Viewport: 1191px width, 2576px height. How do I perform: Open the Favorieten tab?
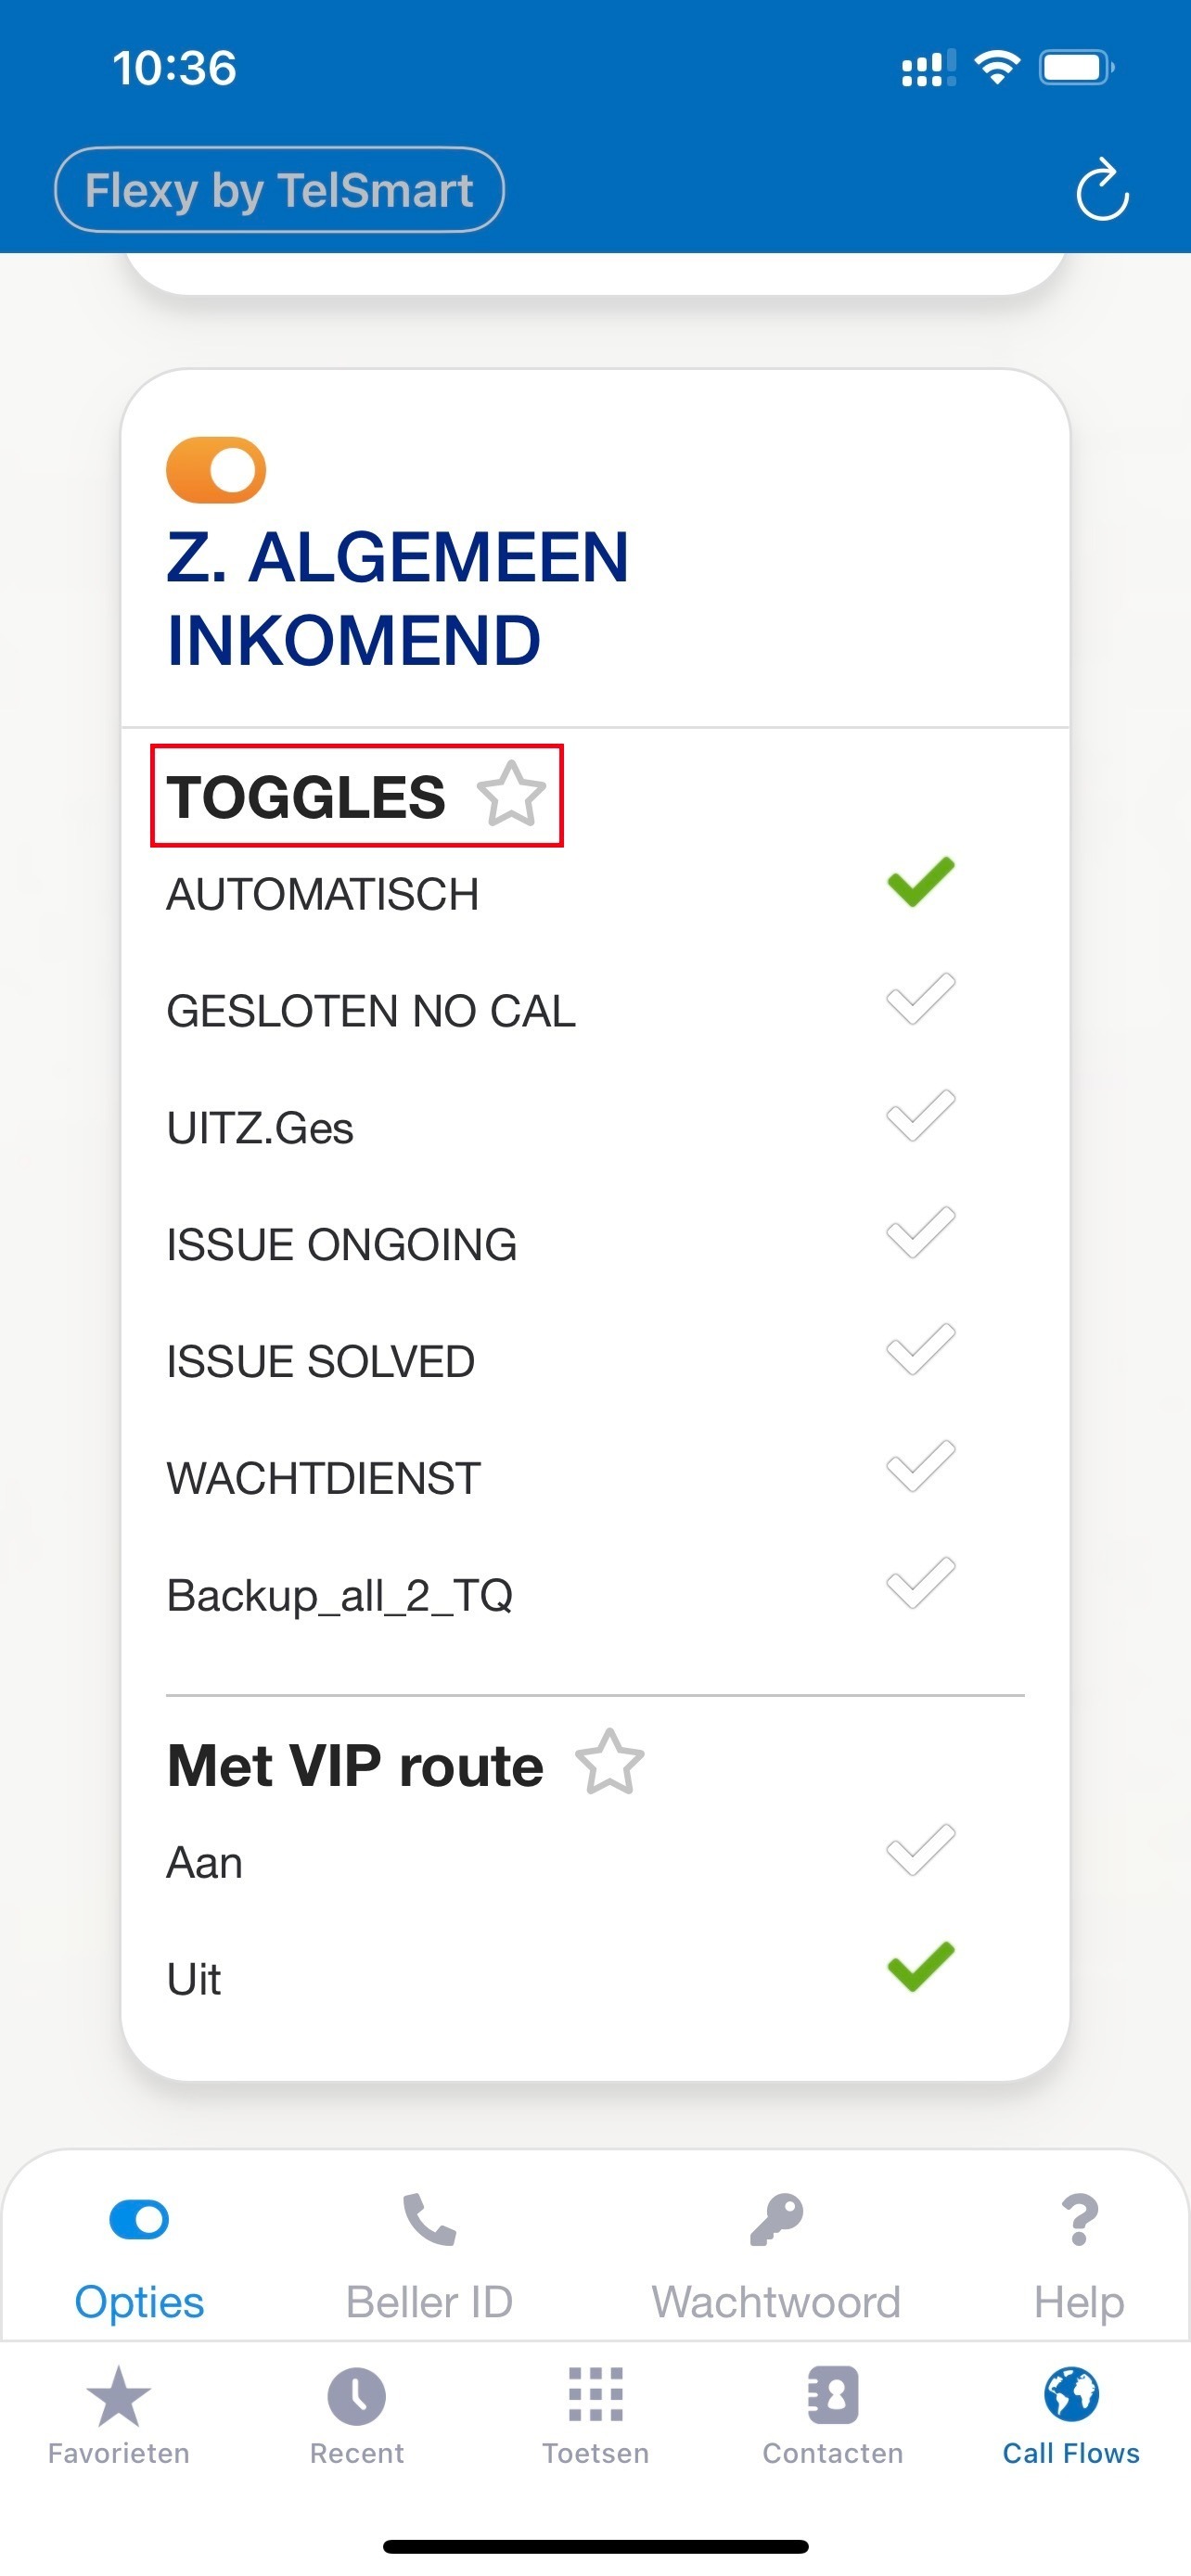tap(118, 2416)
